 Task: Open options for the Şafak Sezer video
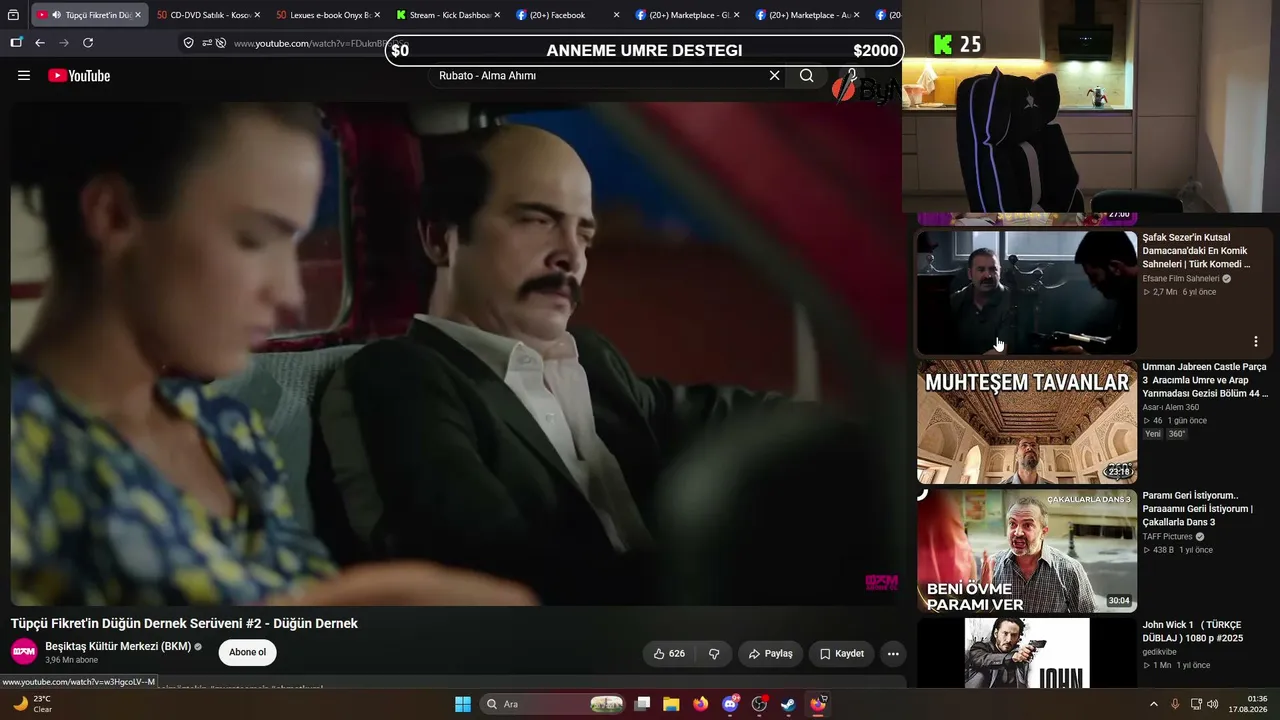pos(1256,342)
